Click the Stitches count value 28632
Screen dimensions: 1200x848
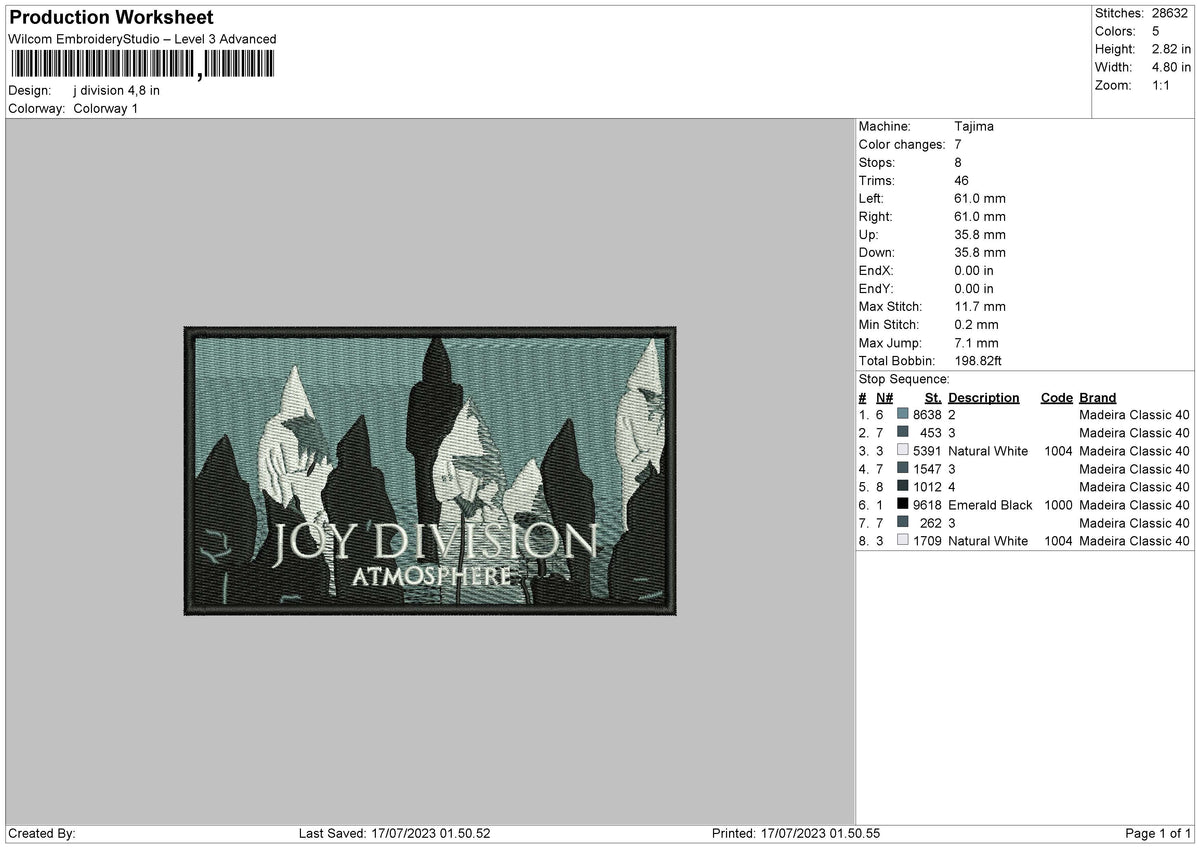[x=1168, y=13]
